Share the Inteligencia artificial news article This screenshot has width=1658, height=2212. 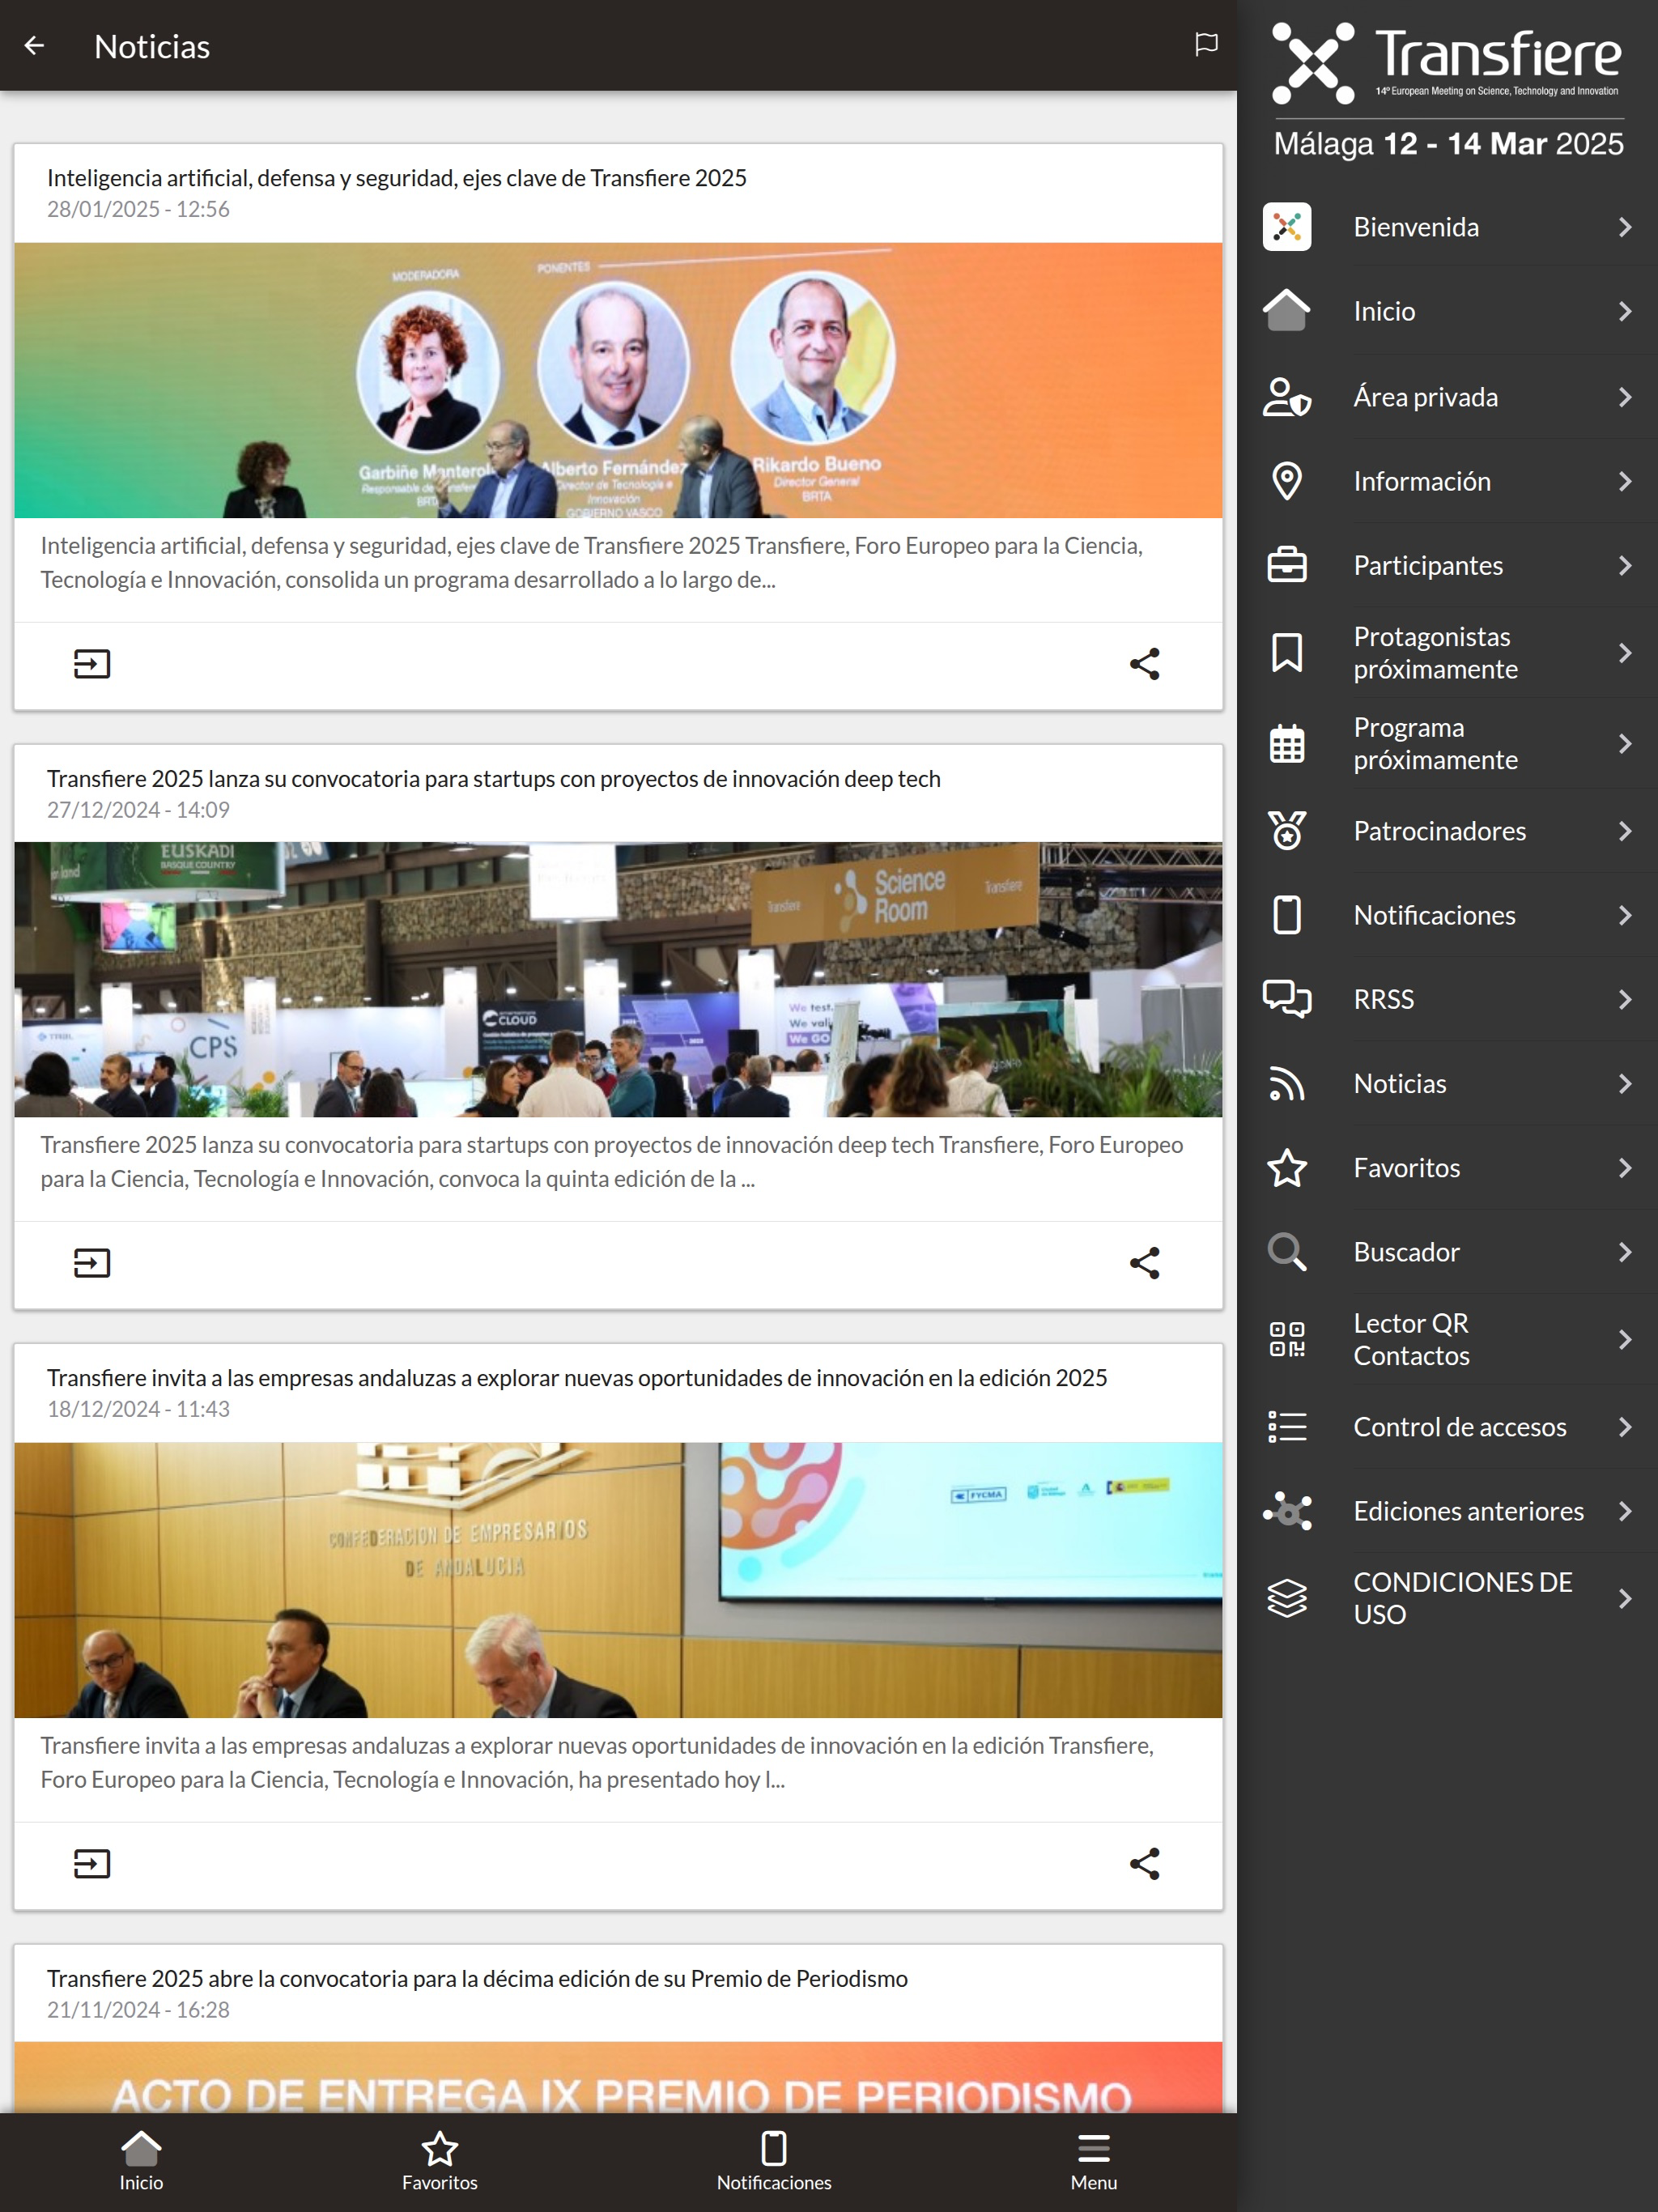1144,664
